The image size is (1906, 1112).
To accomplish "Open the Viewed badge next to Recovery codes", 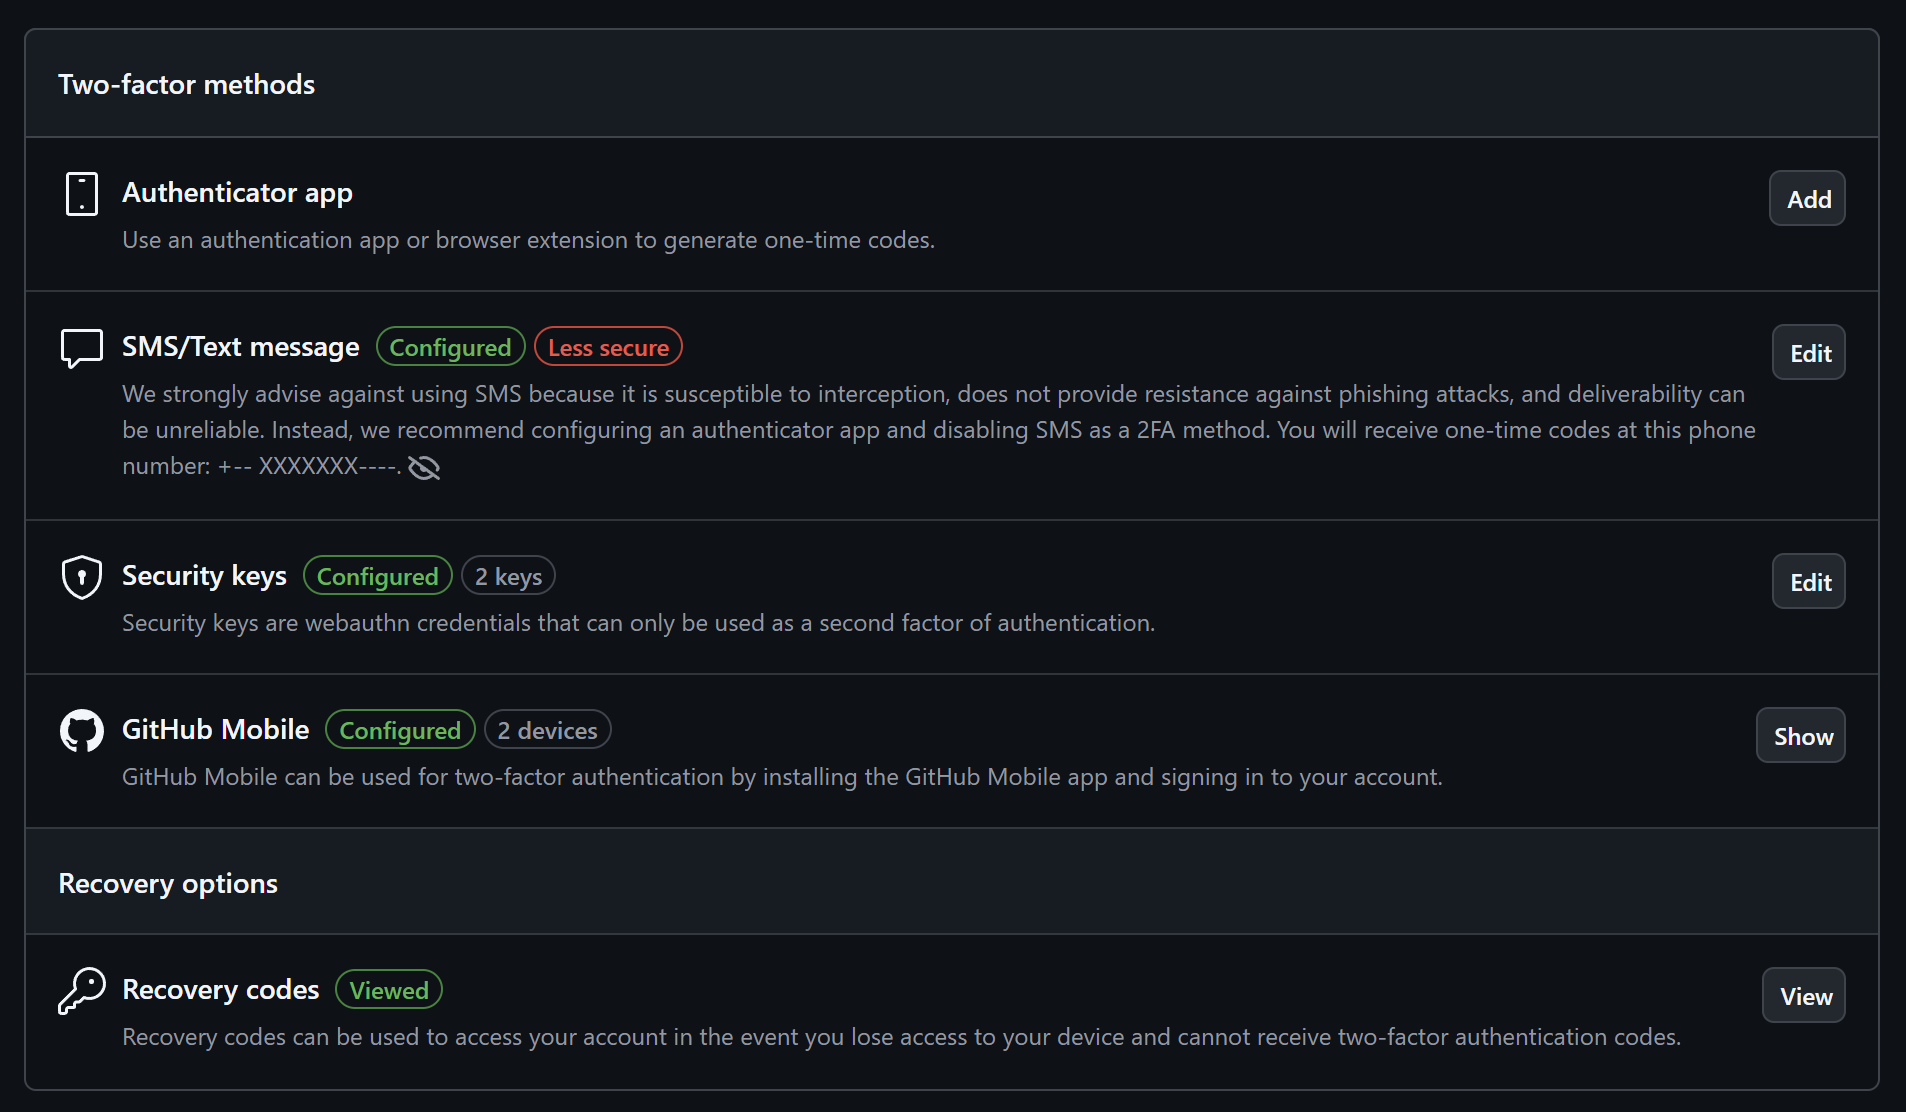I will tap(389, 989).
